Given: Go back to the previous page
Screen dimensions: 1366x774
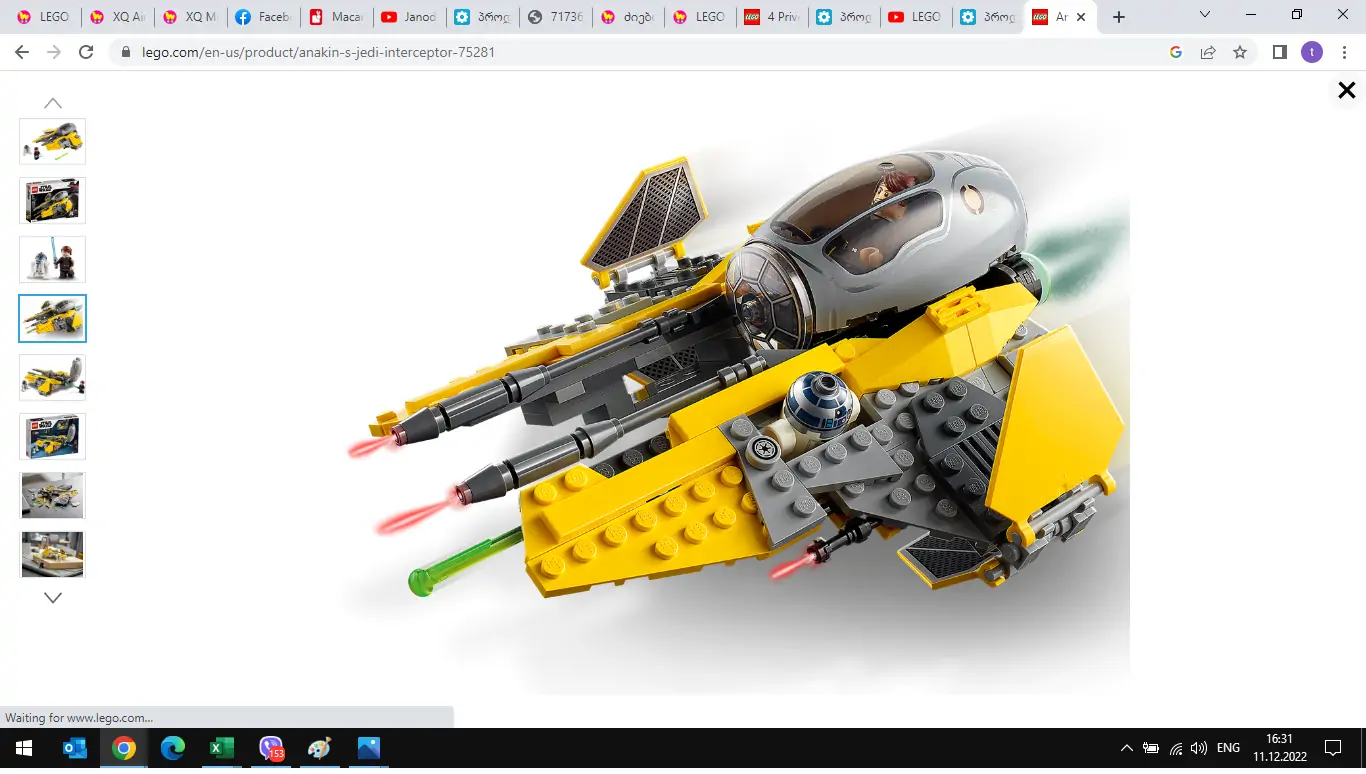Looking at the screenshot, I should point(22,52).
